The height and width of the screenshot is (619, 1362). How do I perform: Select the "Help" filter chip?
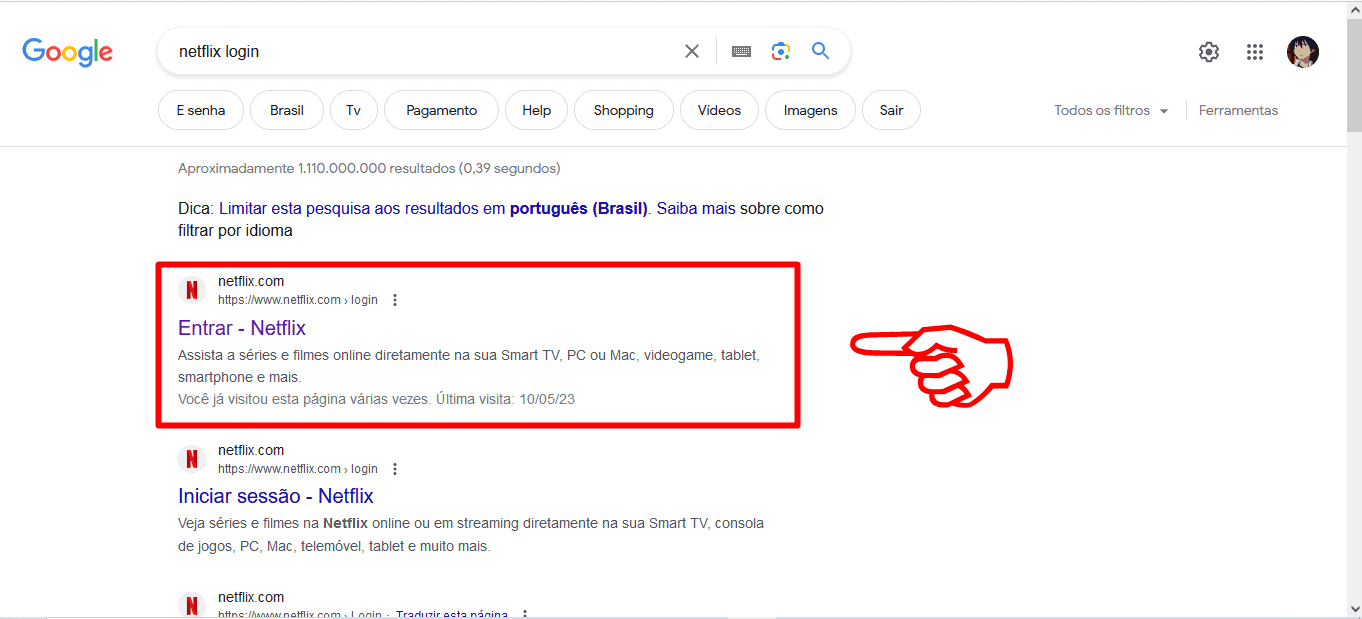[x=536, y=110]
